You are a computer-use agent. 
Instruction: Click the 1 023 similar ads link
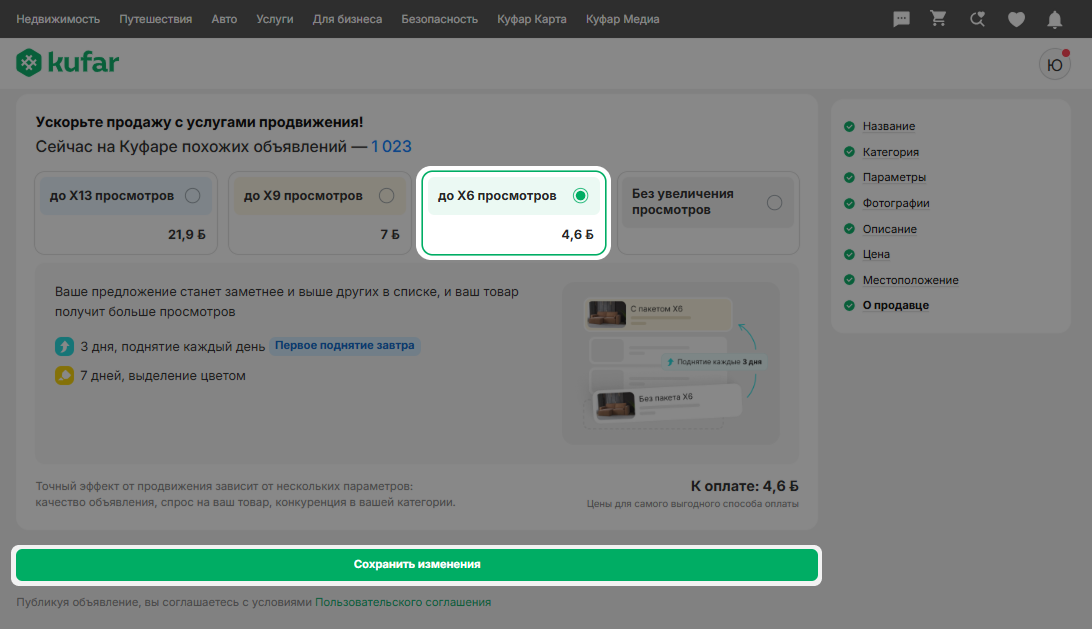coord(391,146)
